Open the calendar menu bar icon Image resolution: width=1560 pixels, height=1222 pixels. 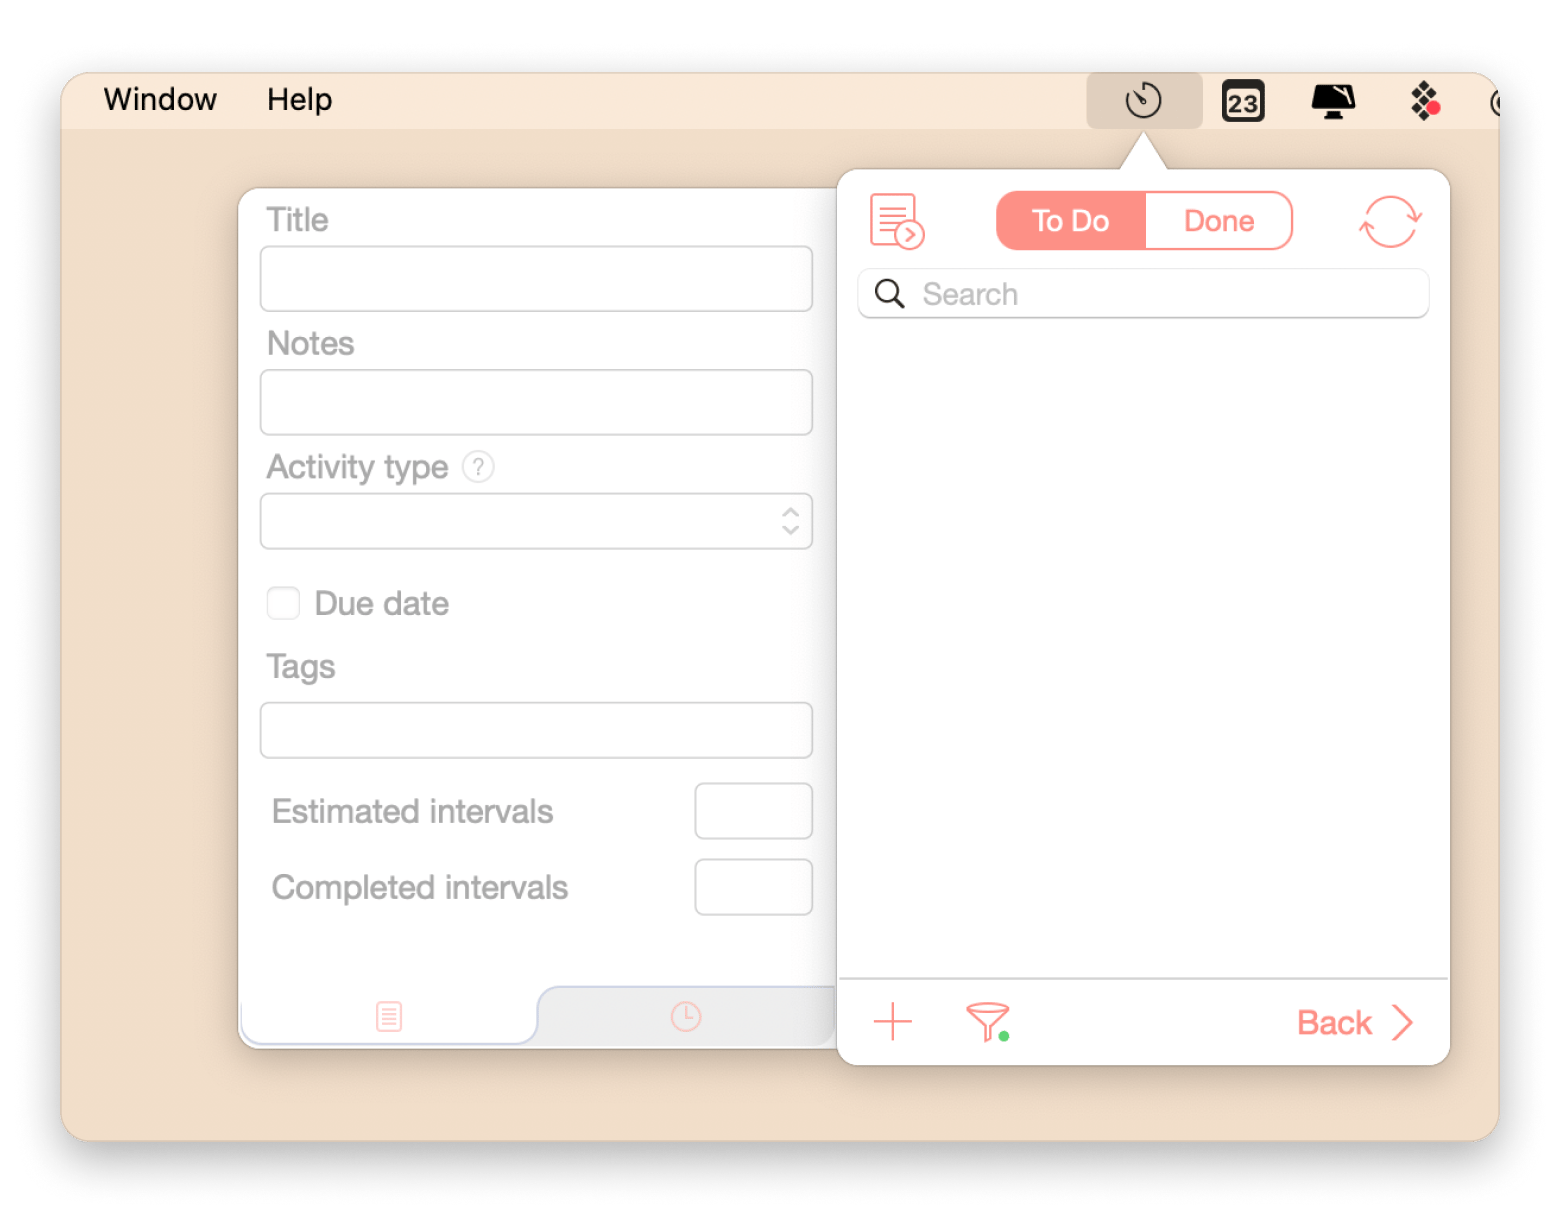pos(1243,101)
